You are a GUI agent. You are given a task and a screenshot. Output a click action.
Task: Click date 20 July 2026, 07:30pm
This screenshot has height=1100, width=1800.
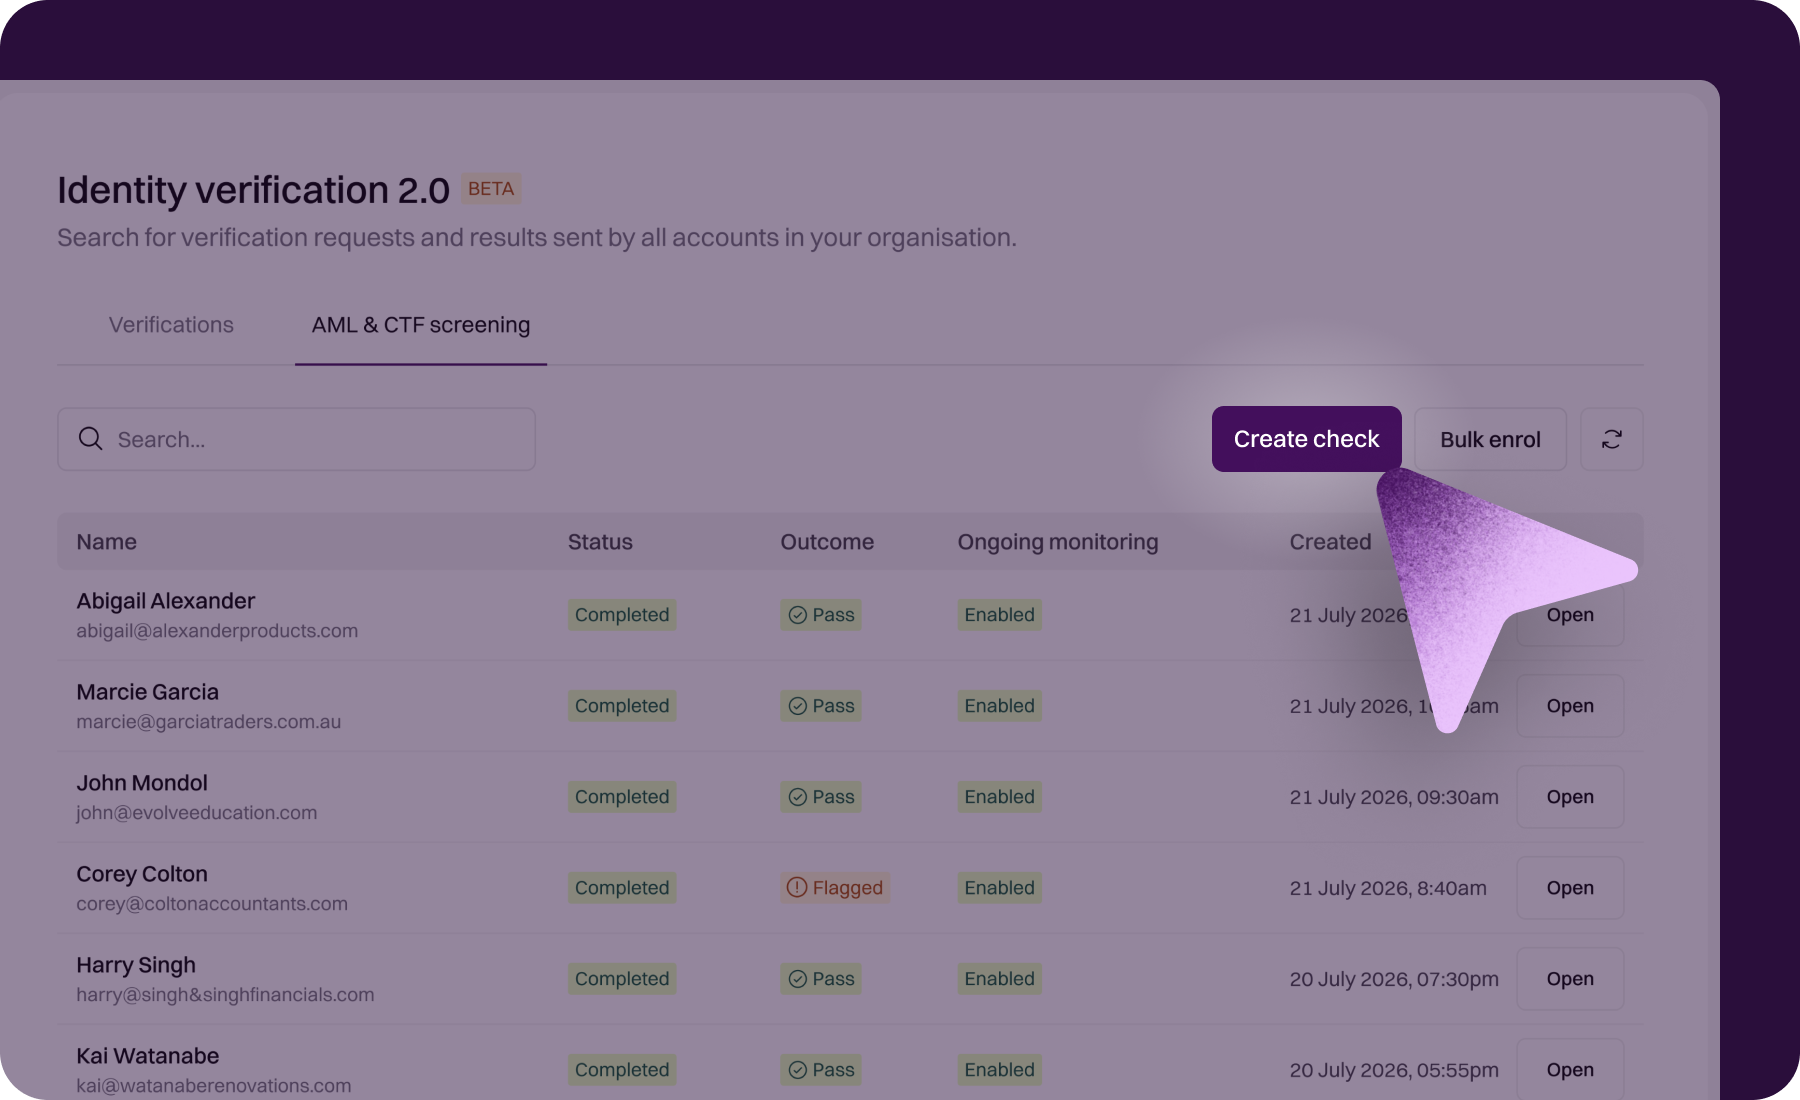pos(1394,979)
